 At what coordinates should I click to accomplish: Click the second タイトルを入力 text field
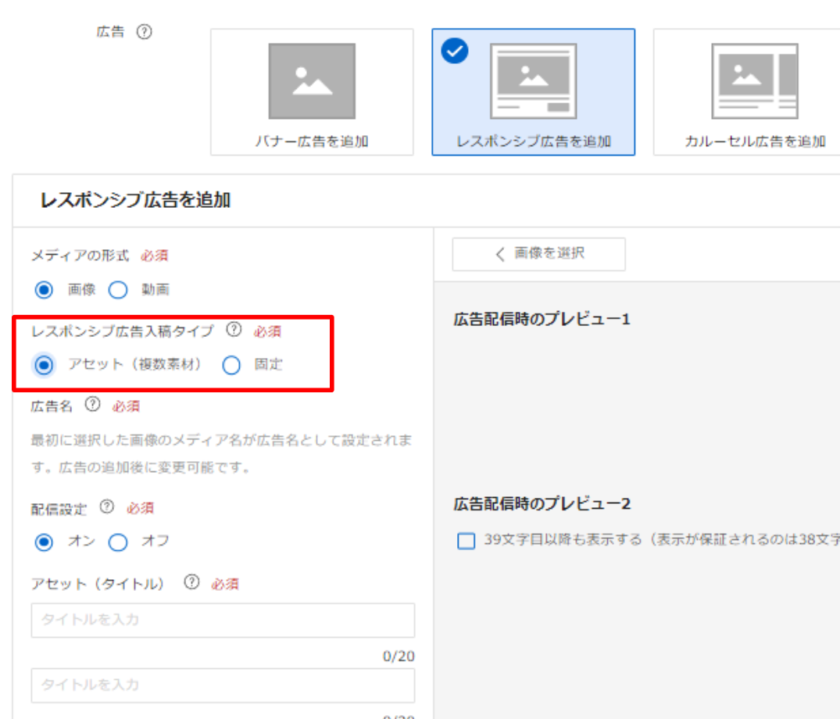pyautogui.click(x=223, y=685)
